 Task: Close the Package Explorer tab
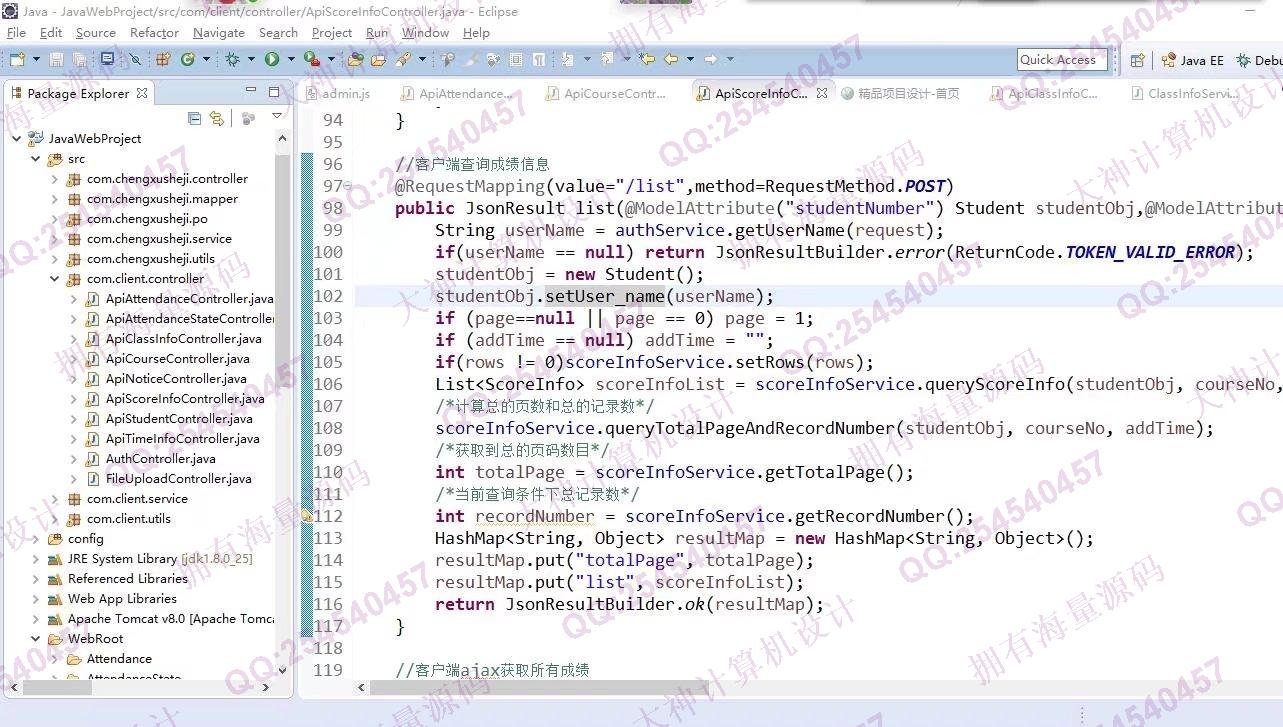coord(142,93)
